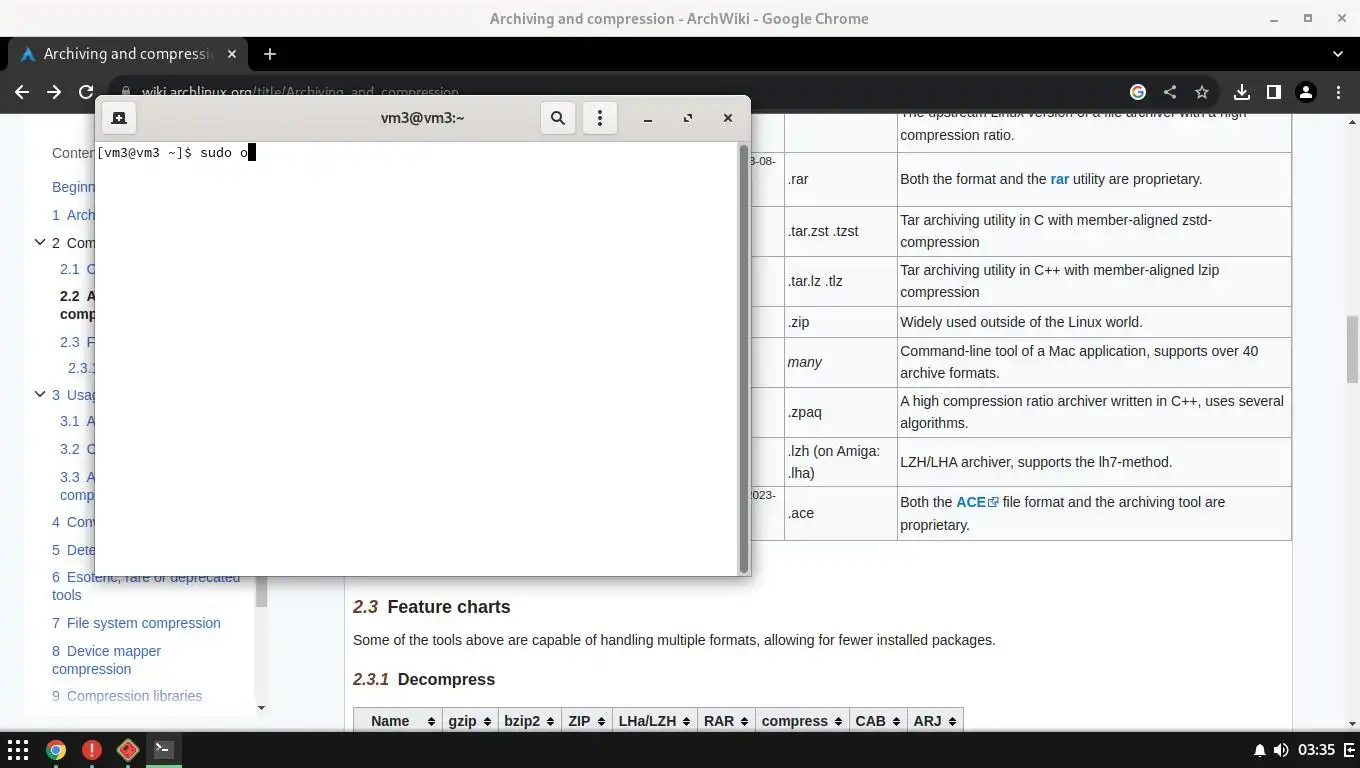This screenshot has height=768, width=1360.
Task: Bookmark this page with the star
Action: [1202, 92]
